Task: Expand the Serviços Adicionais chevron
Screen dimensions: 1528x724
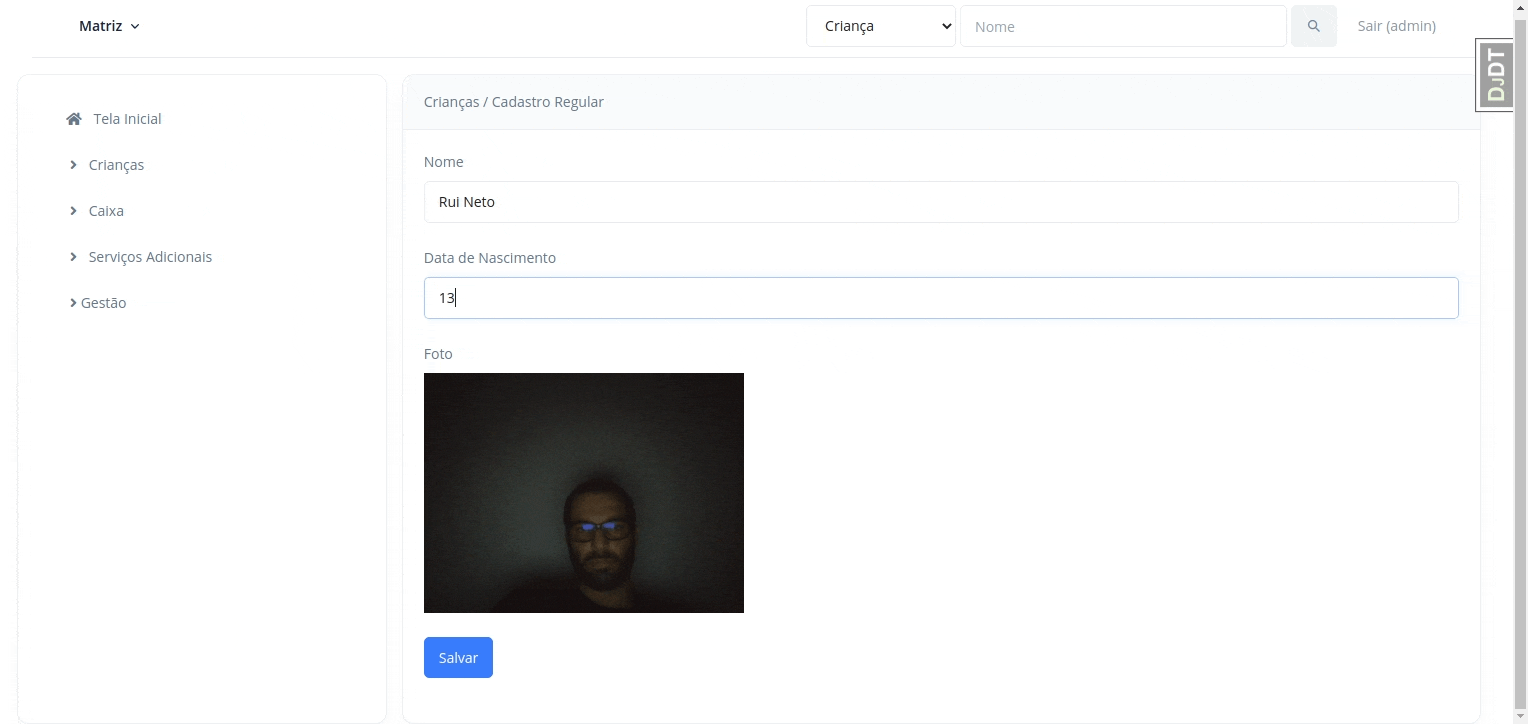Action: 73,257
